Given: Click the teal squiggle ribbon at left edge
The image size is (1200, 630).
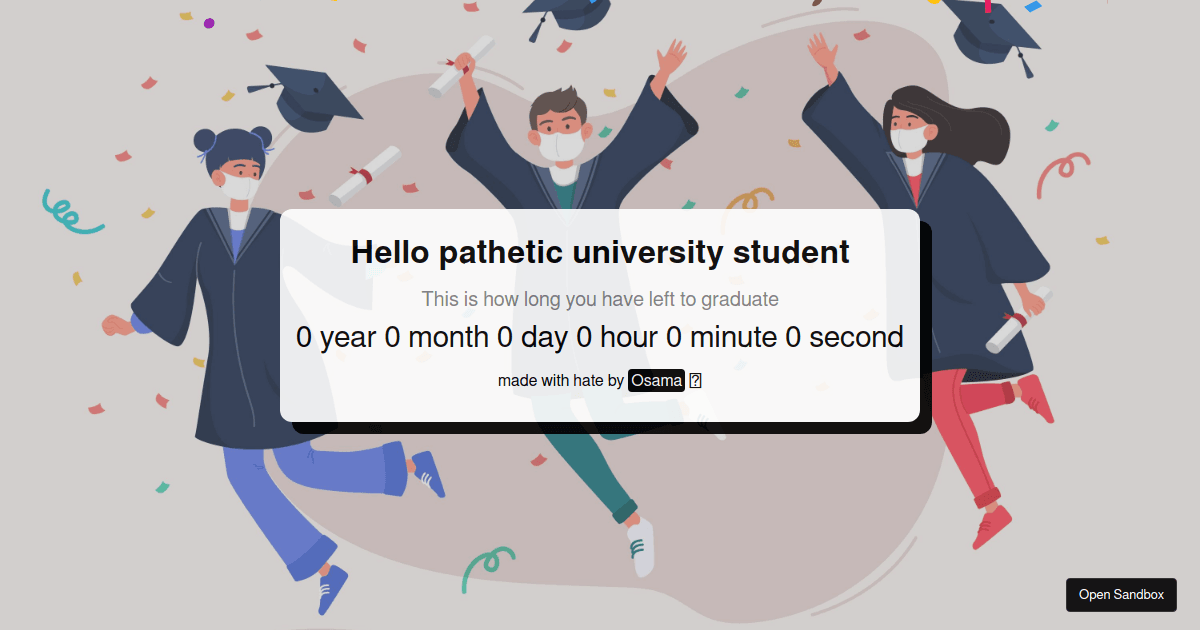Looking at the screenshot, I should (70, 212).
